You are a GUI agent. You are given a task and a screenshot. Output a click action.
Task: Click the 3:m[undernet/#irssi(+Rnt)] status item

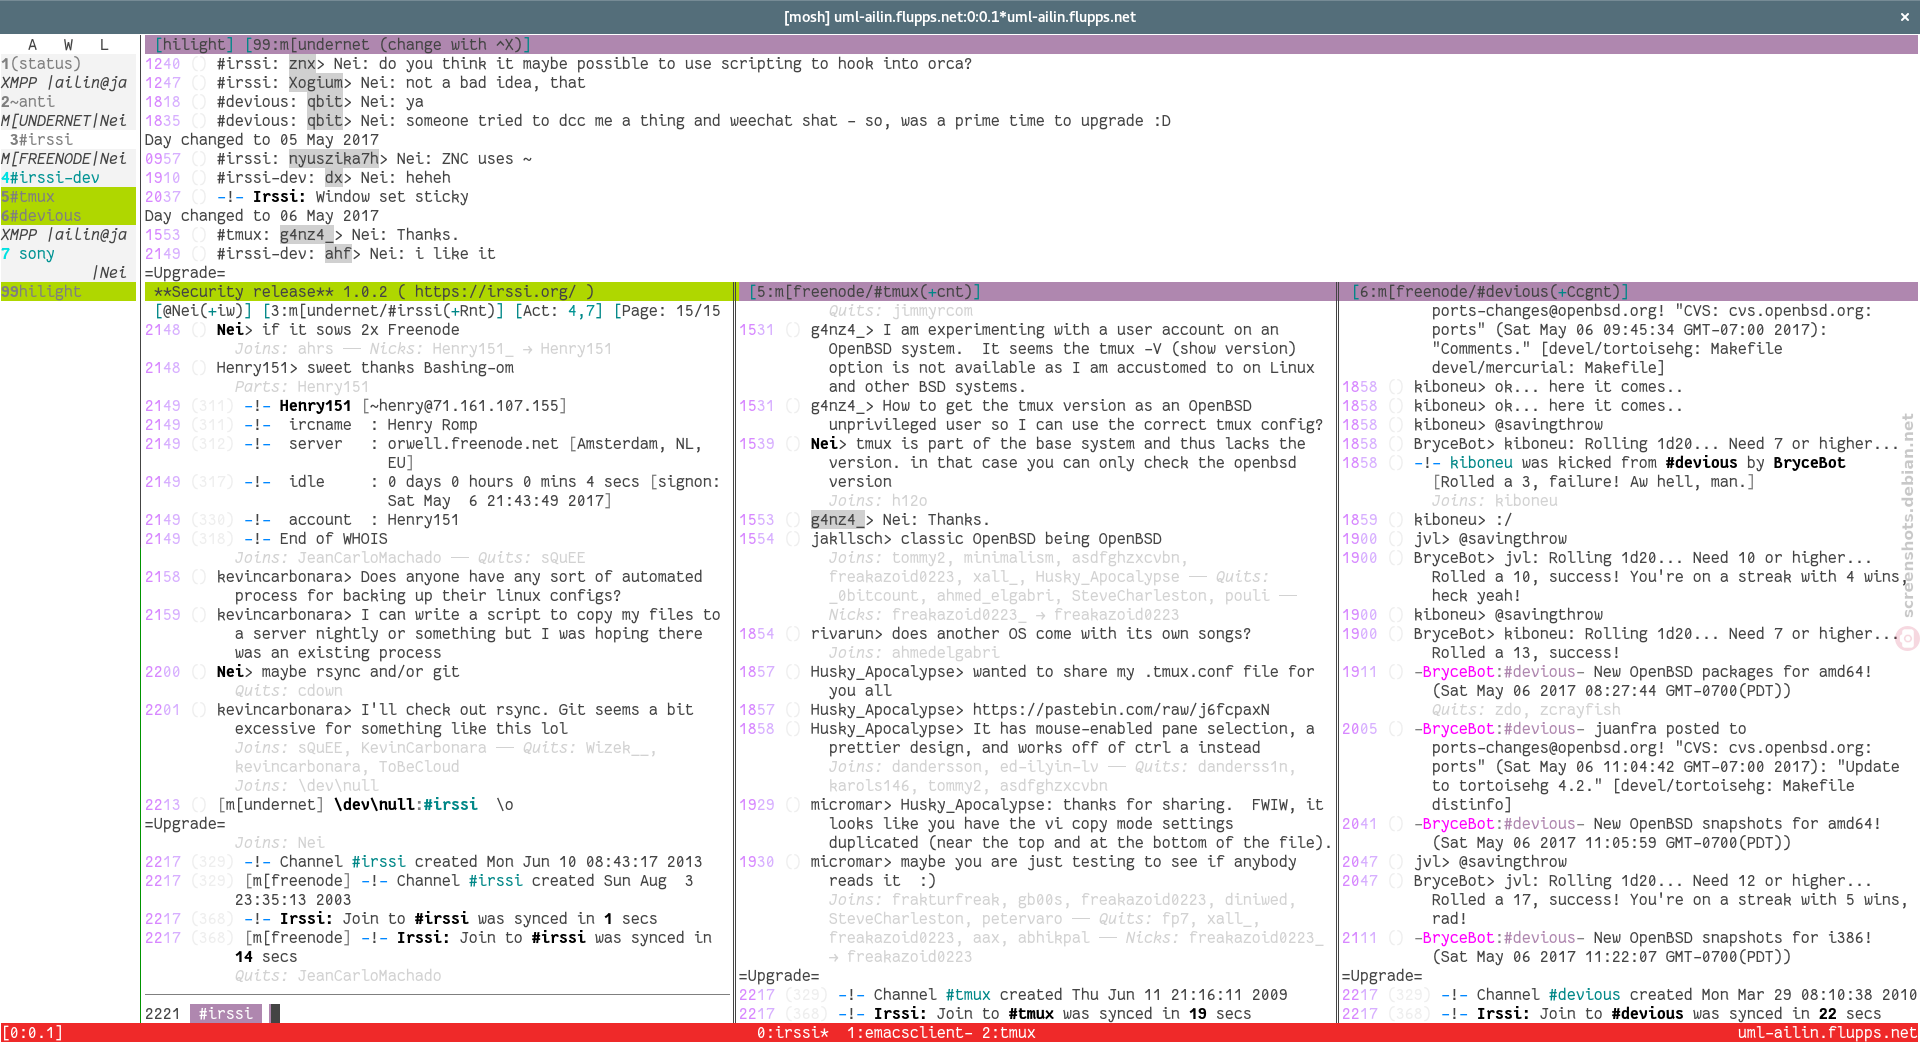click(x=383, y=311)
